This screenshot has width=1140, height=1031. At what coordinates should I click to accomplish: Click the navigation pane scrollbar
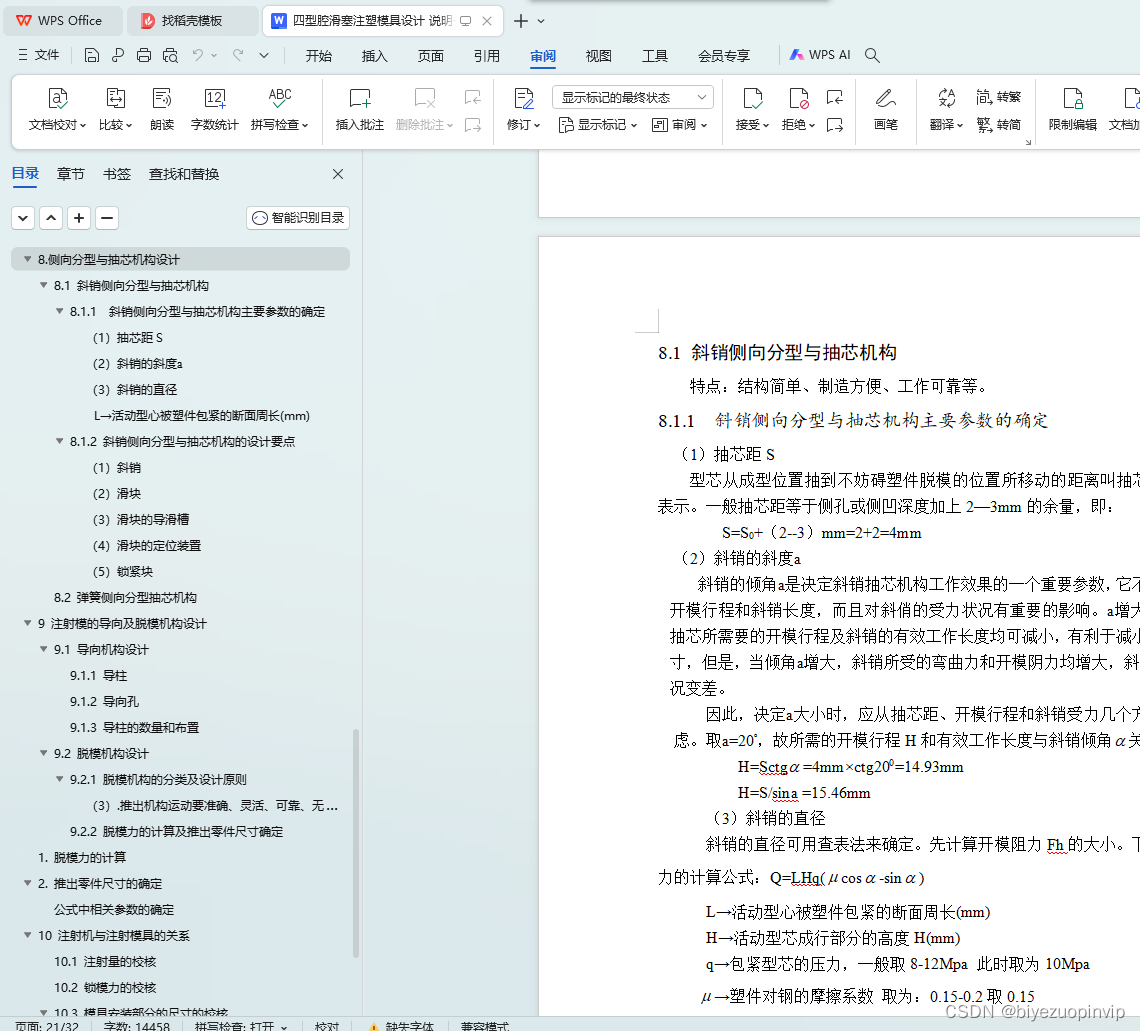[x=356, y=843]
